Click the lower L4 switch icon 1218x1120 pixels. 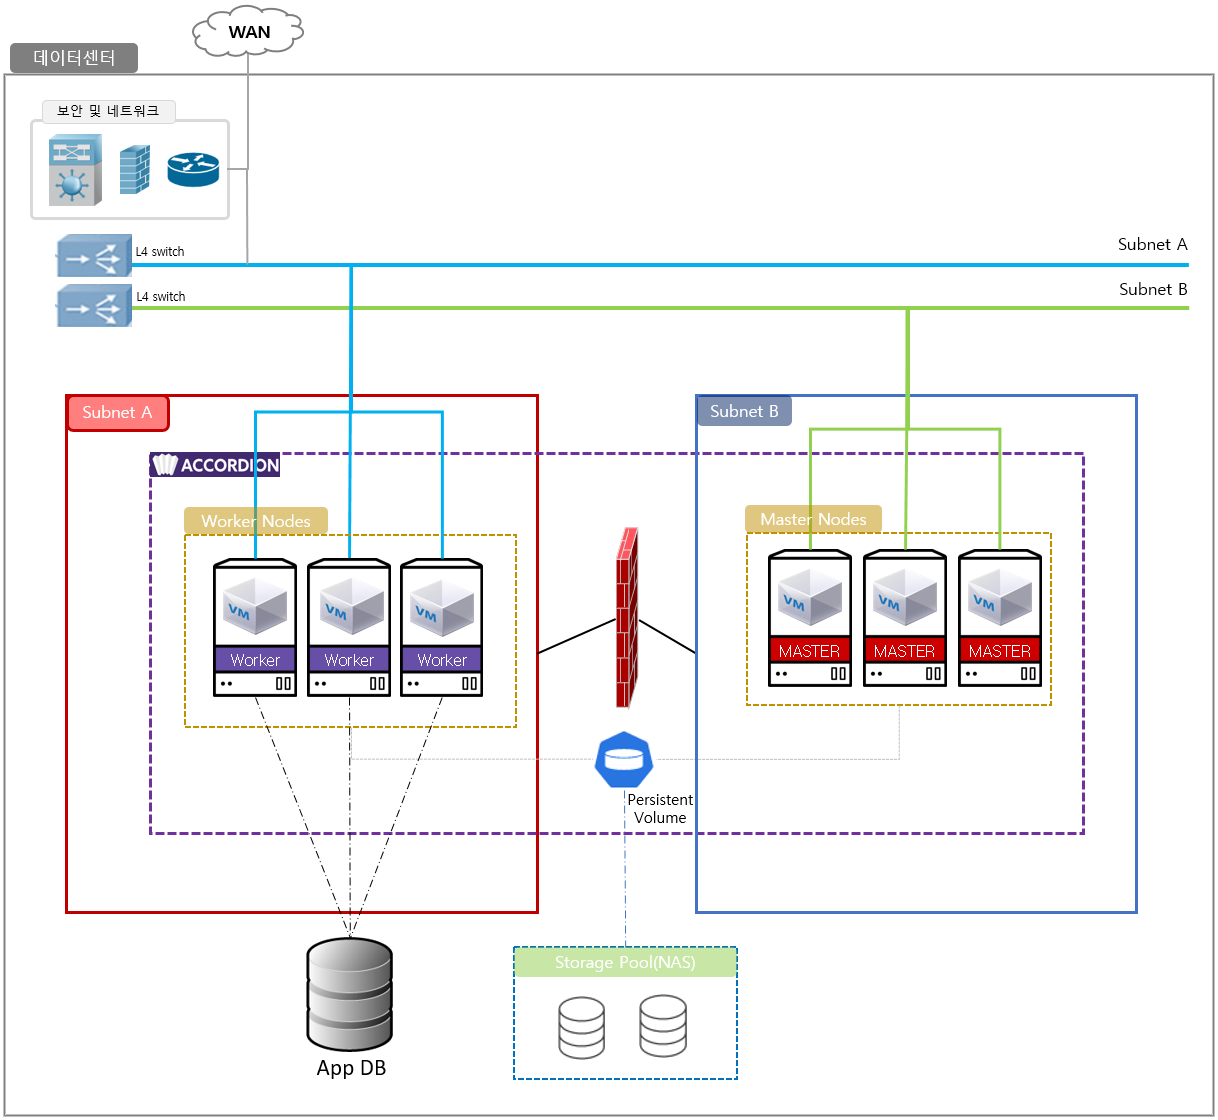(93, 305)
